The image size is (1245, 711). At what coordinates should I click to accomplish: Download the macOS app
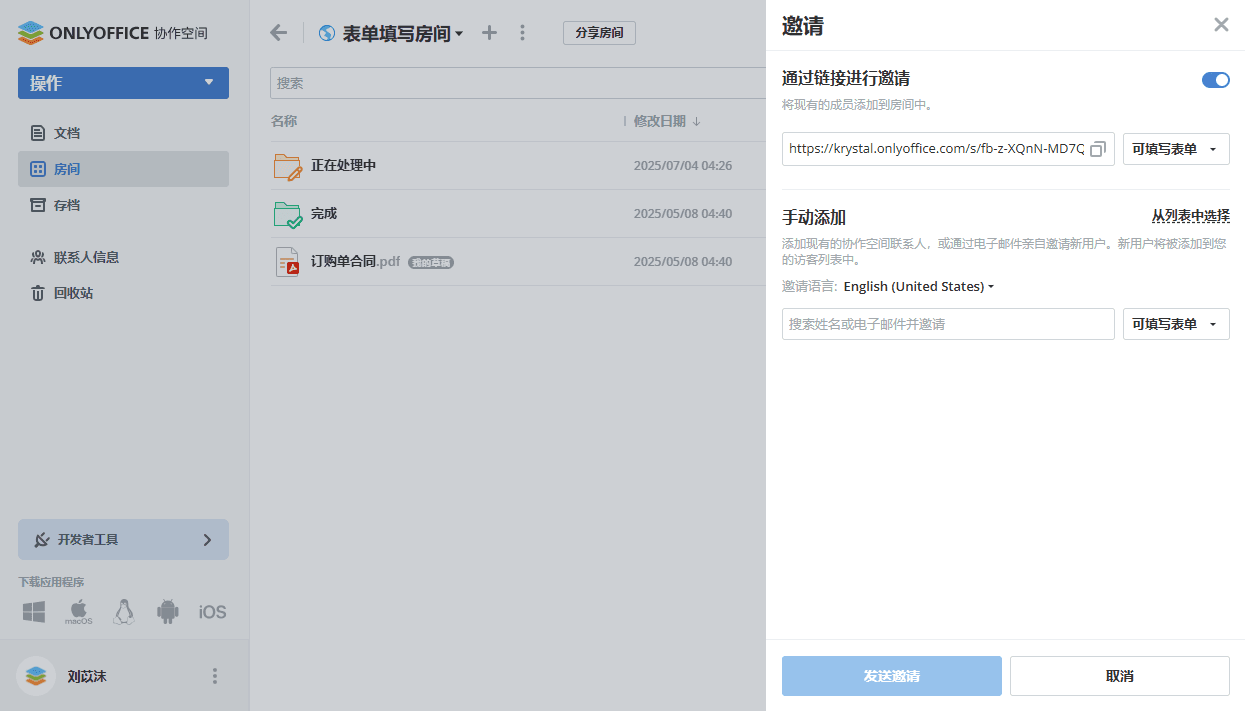pyautogui.click(x=79, y=612)
